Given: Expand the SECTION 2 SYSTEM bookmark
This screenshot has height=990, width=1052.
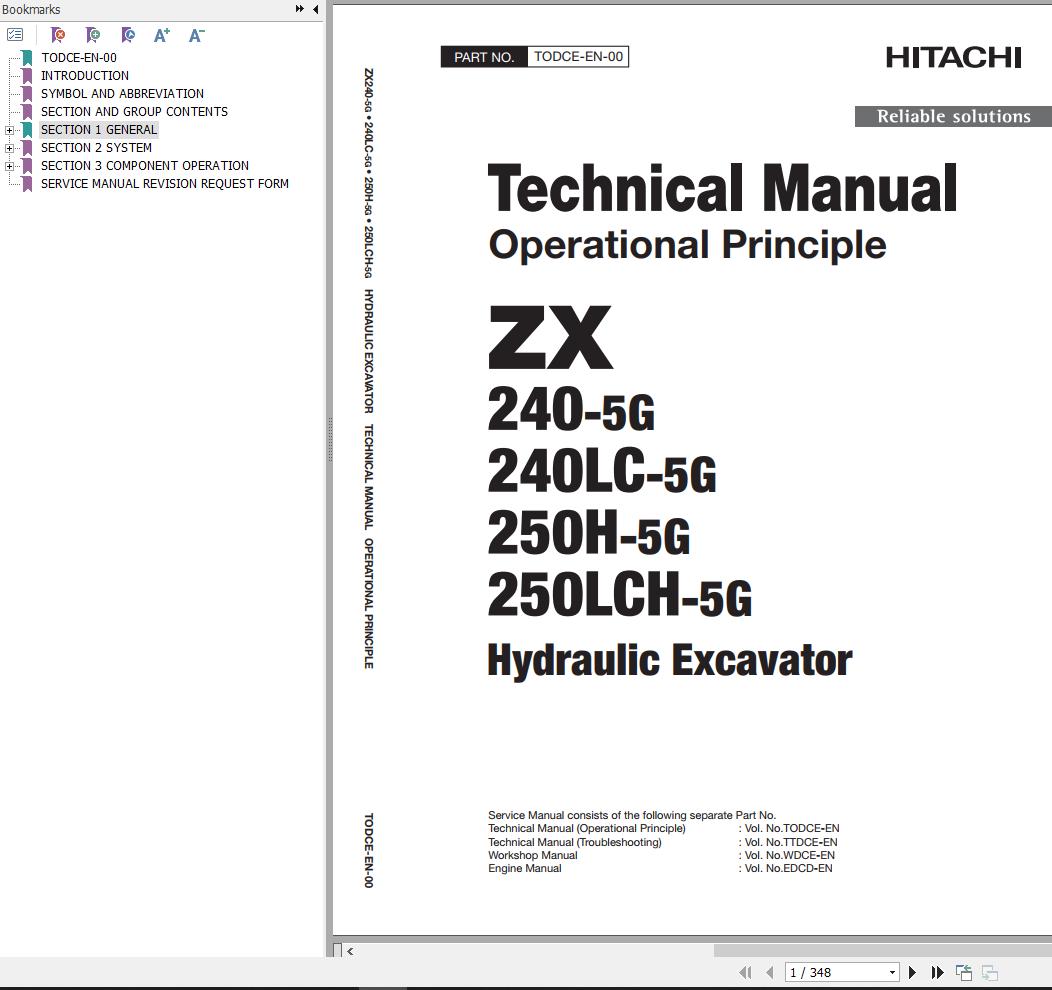Looking at the screenshot, I should point(9,148).
